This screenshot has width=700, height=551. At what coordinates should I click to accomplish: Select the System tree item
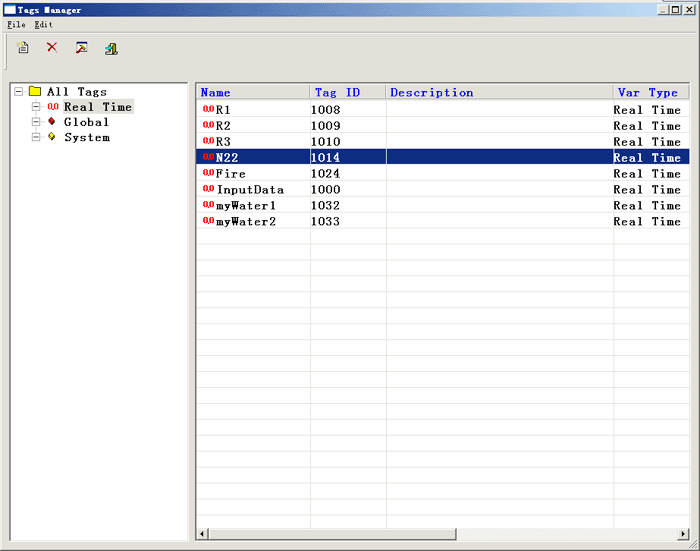pos(87,137)
